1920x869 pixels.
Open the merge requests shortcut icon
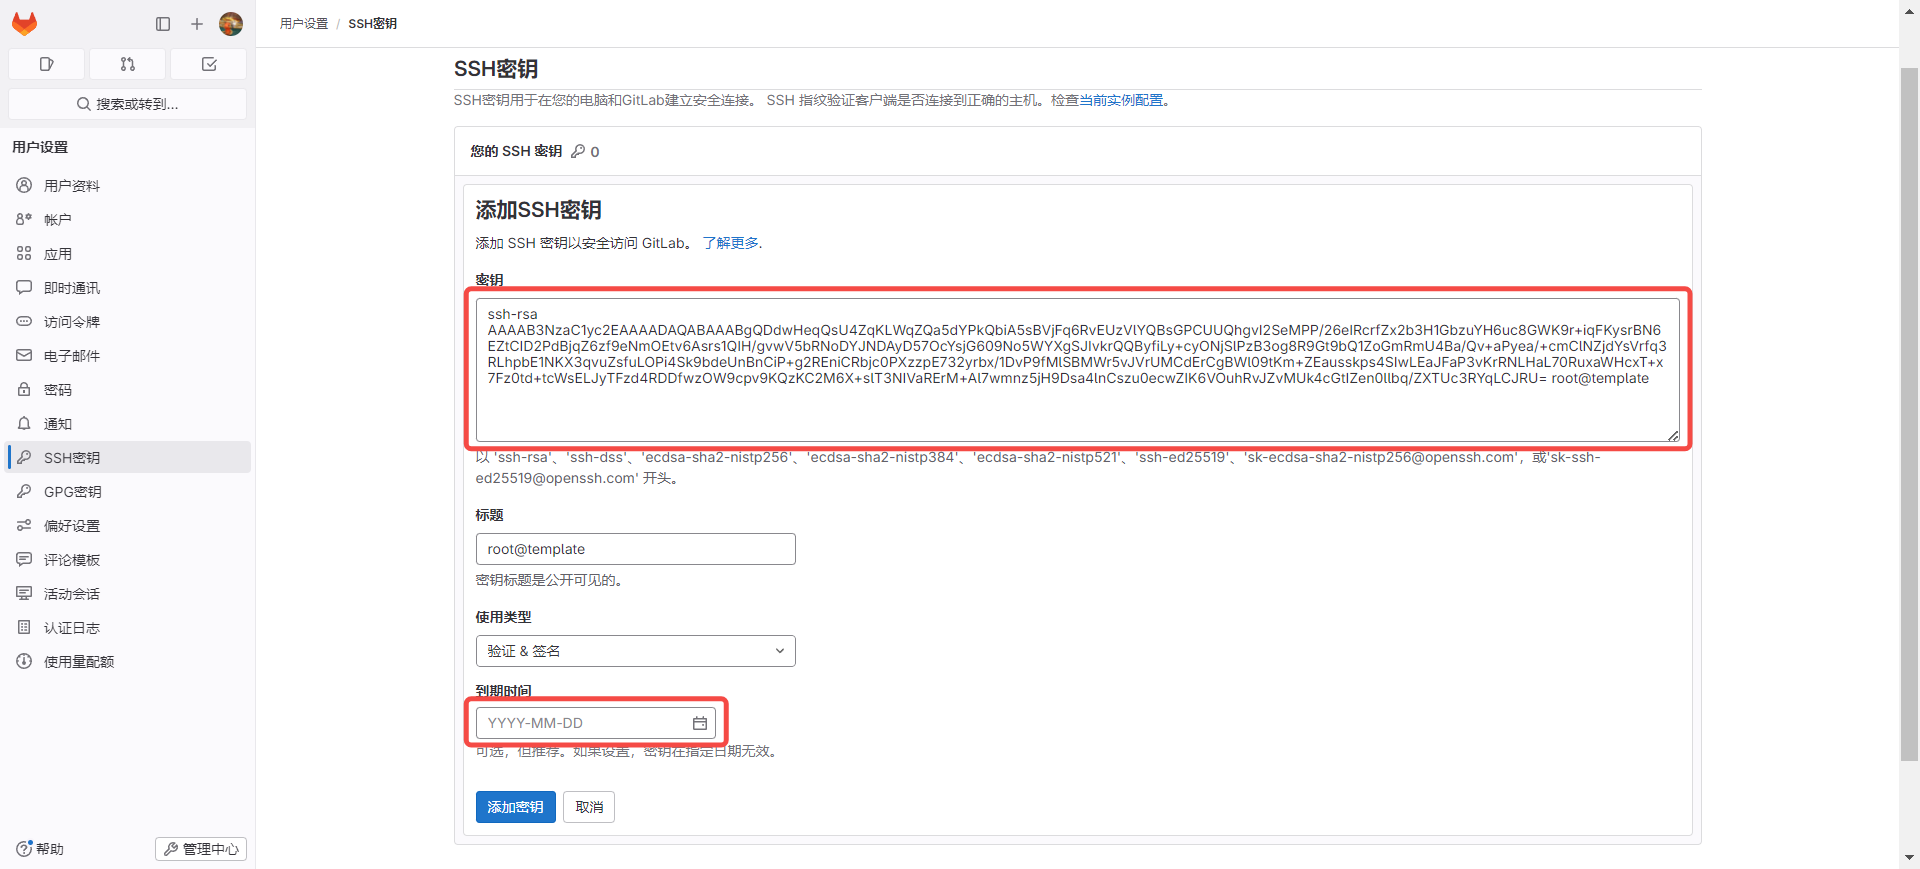coord(127,64)
